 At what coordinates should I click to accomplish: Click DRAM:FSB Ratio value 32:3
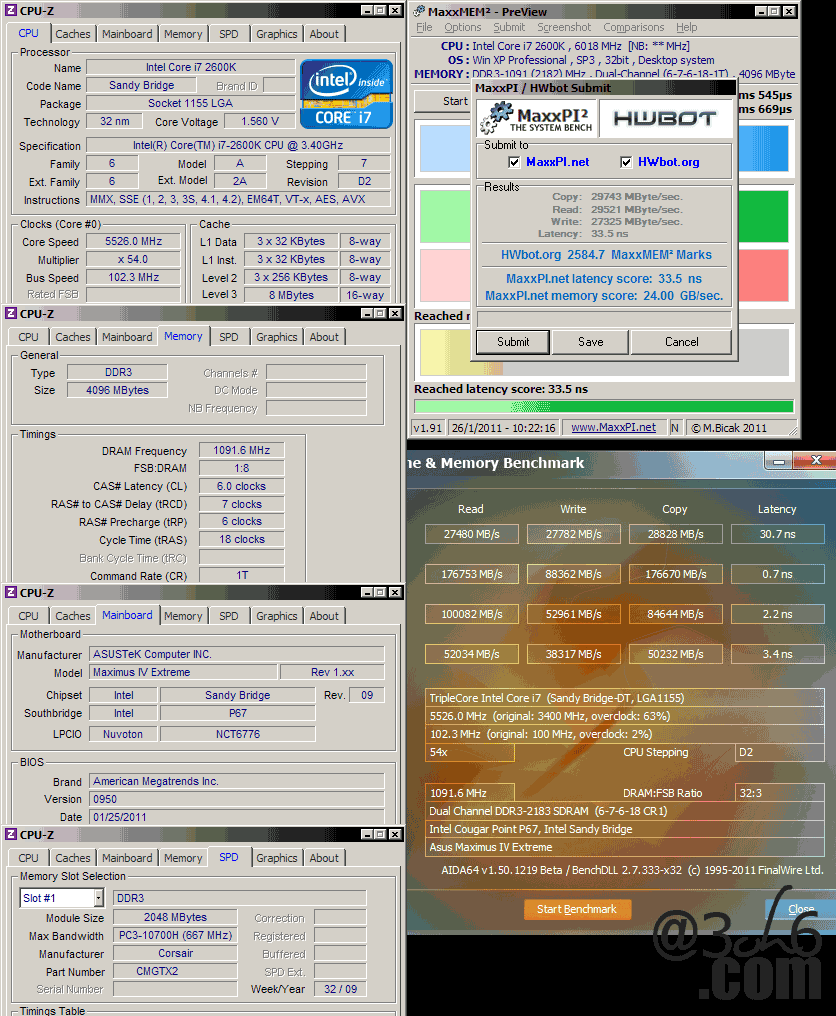pos(780,793)
